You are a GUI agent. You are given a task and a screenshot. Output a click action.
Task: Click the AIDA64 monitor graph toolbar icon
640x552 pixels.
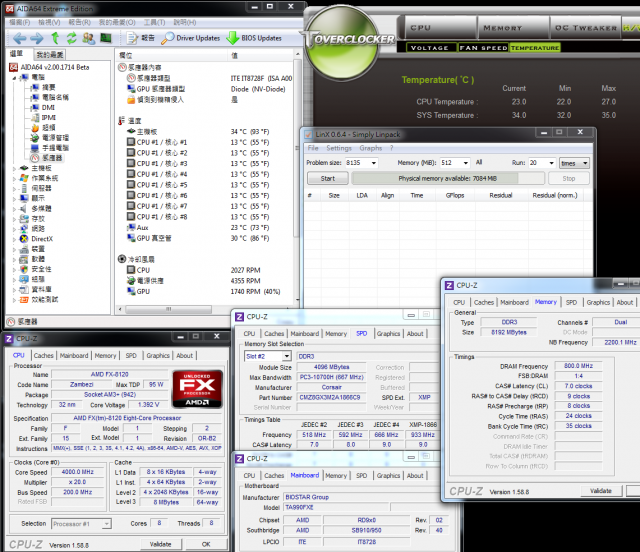(106, 38)
